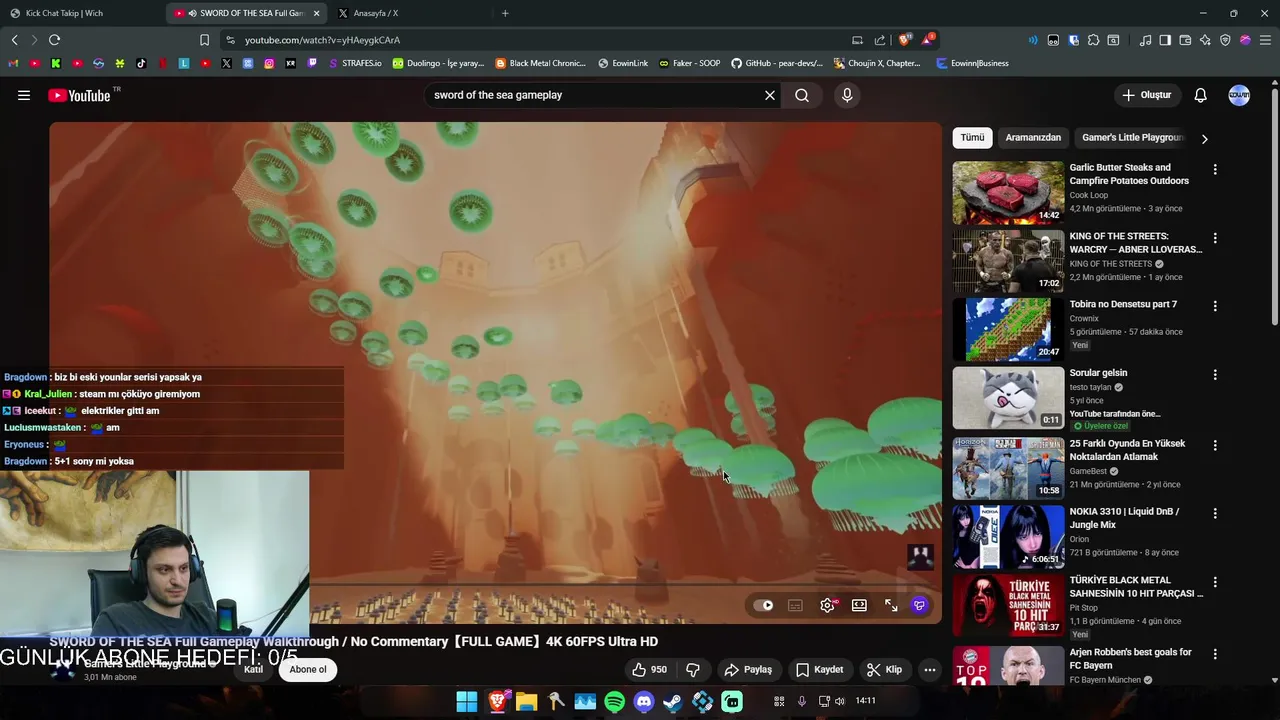Screen dimensions: 1280x720
Task: Open options for NOKIA 3310 video
Action: tap(1215, 513)
